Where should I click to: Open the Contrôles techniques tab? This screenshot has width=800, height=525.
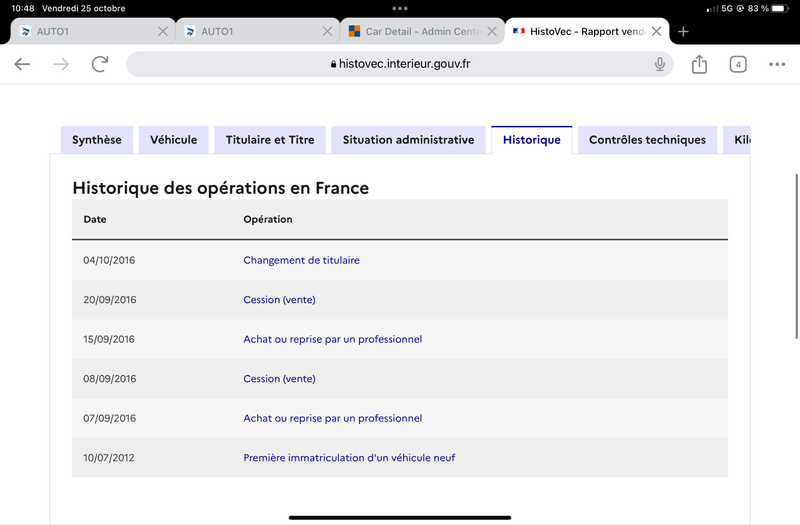[647, 140]
